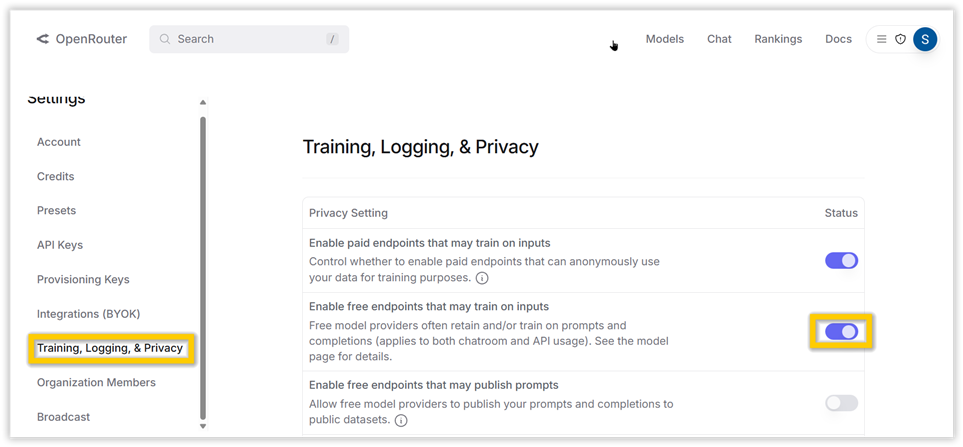Open the user avatar S profile
The width and height of the screenshot is (963, 447).
pos(925,39)
